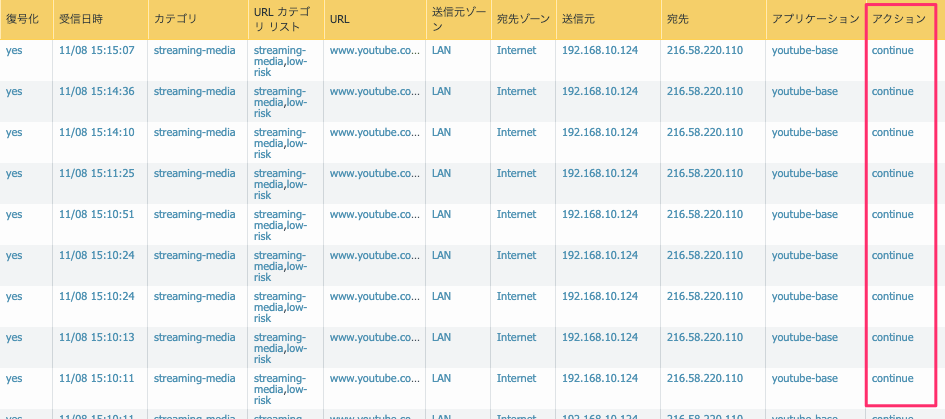This screenshot has width=945, height=419.
Task: Click youtube-base application in 15:15:07 row
Action: coord(805,51)
